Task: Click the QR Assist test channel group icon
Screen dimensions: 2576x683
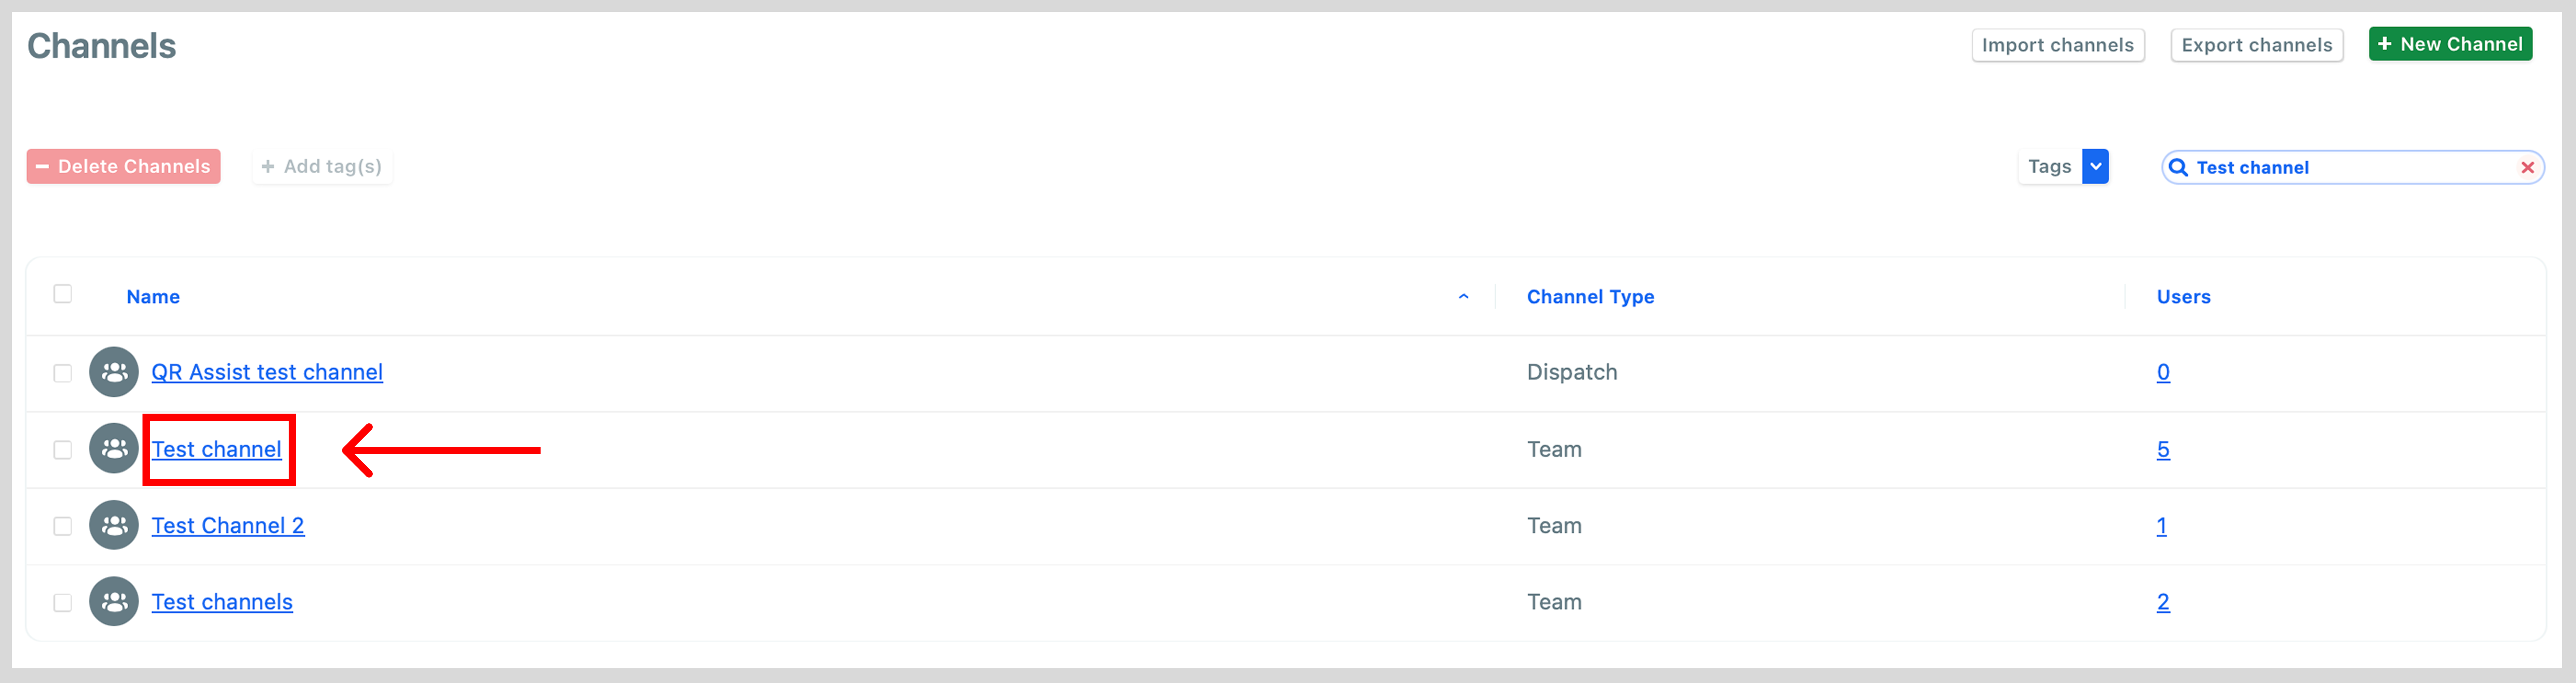Action: tap(114, 372)
